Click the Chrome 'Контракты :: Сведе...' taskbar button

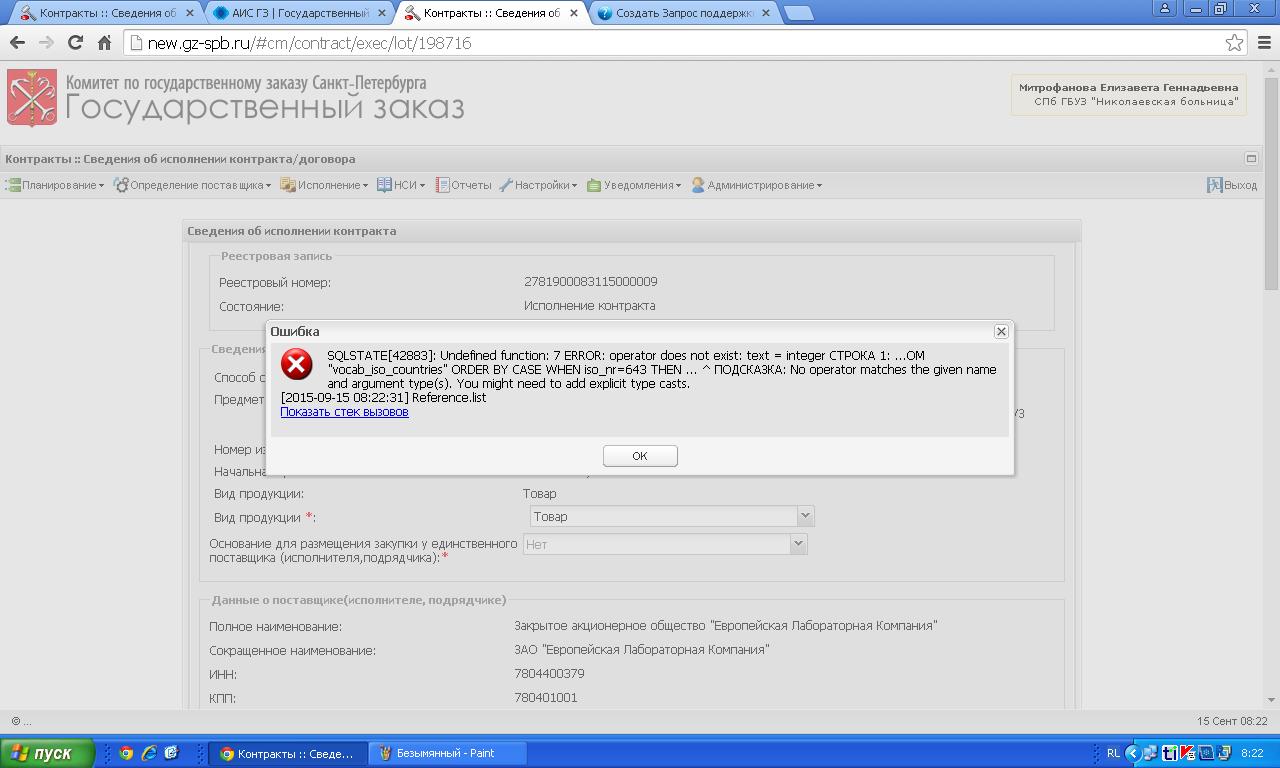287,753
